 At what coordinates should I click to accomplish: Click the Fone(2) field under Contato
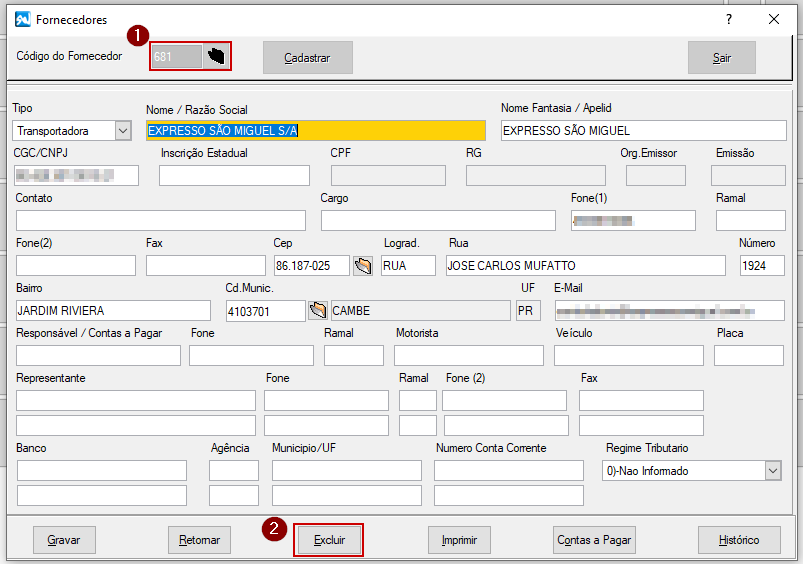(76, 265)
